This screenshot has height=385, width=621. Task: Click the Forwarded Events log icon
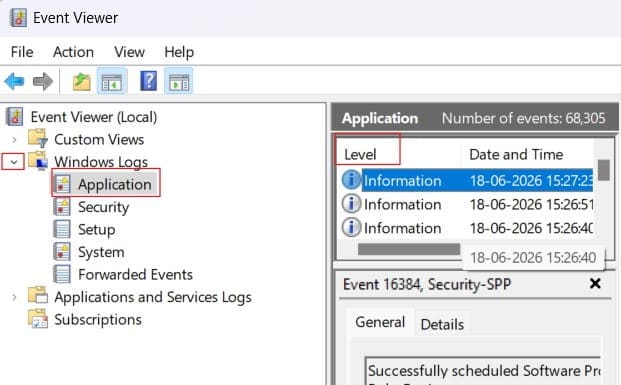coord(62,274)
